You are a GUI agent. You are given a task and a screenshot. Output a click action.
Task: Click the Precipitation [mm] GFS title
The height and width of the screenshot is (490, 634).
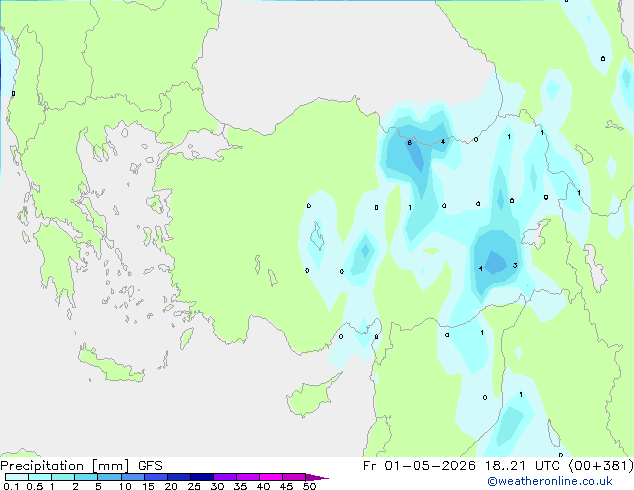pos(81,466)
